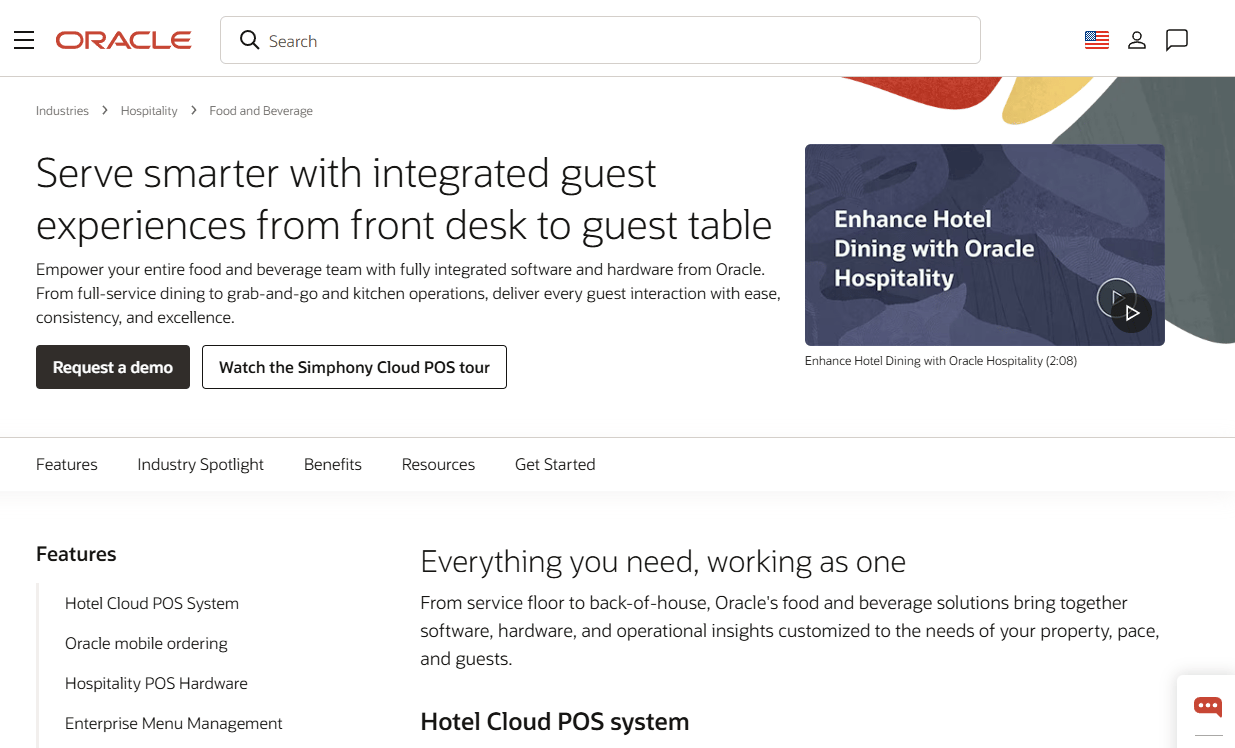Jump to the Benefits section tab
Screen dimensions: 1235x748
pyautogui.click(x=333, y=464)
